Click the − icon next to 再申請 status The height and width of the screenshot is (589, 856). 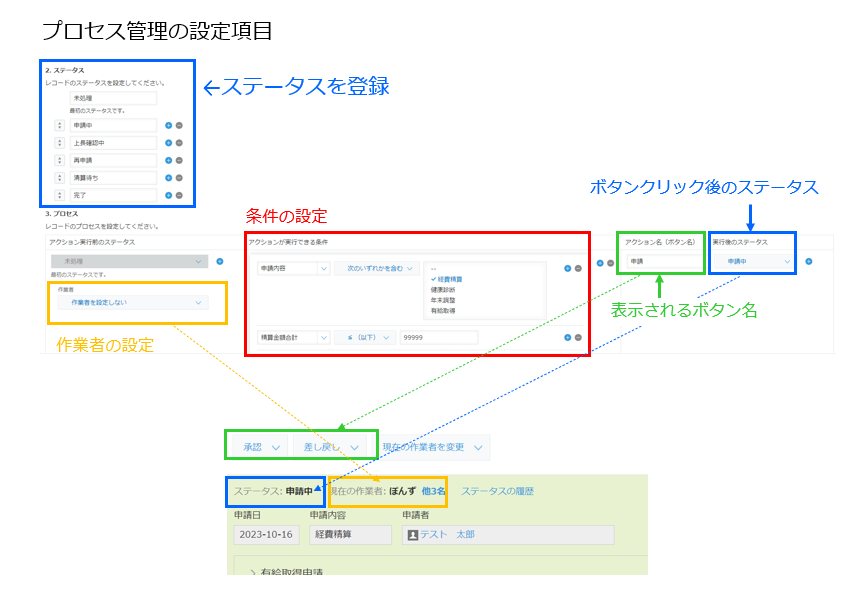pos(180,159)
